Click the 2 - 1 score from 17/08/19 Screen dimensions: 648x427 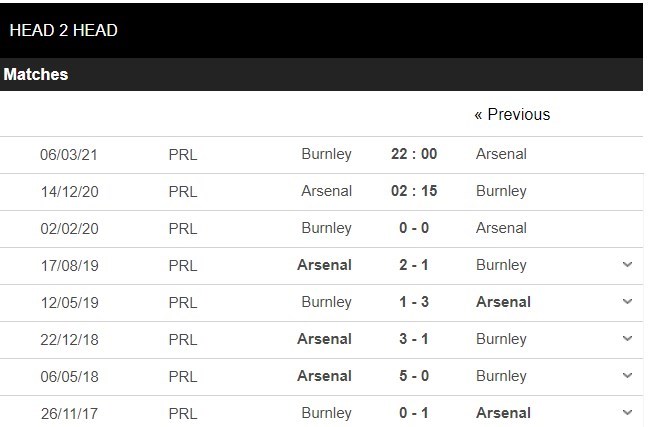coord(414,265)
